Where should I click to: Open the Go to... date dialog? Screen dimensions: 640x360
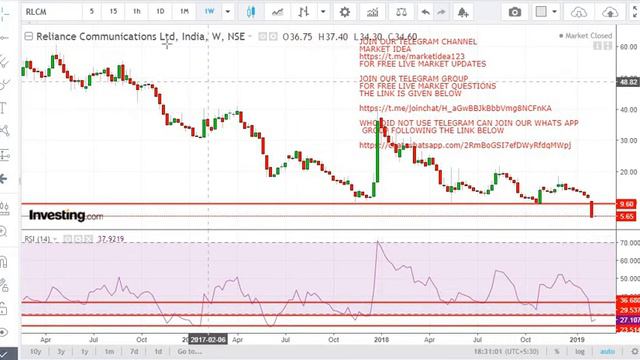(189, 351)
